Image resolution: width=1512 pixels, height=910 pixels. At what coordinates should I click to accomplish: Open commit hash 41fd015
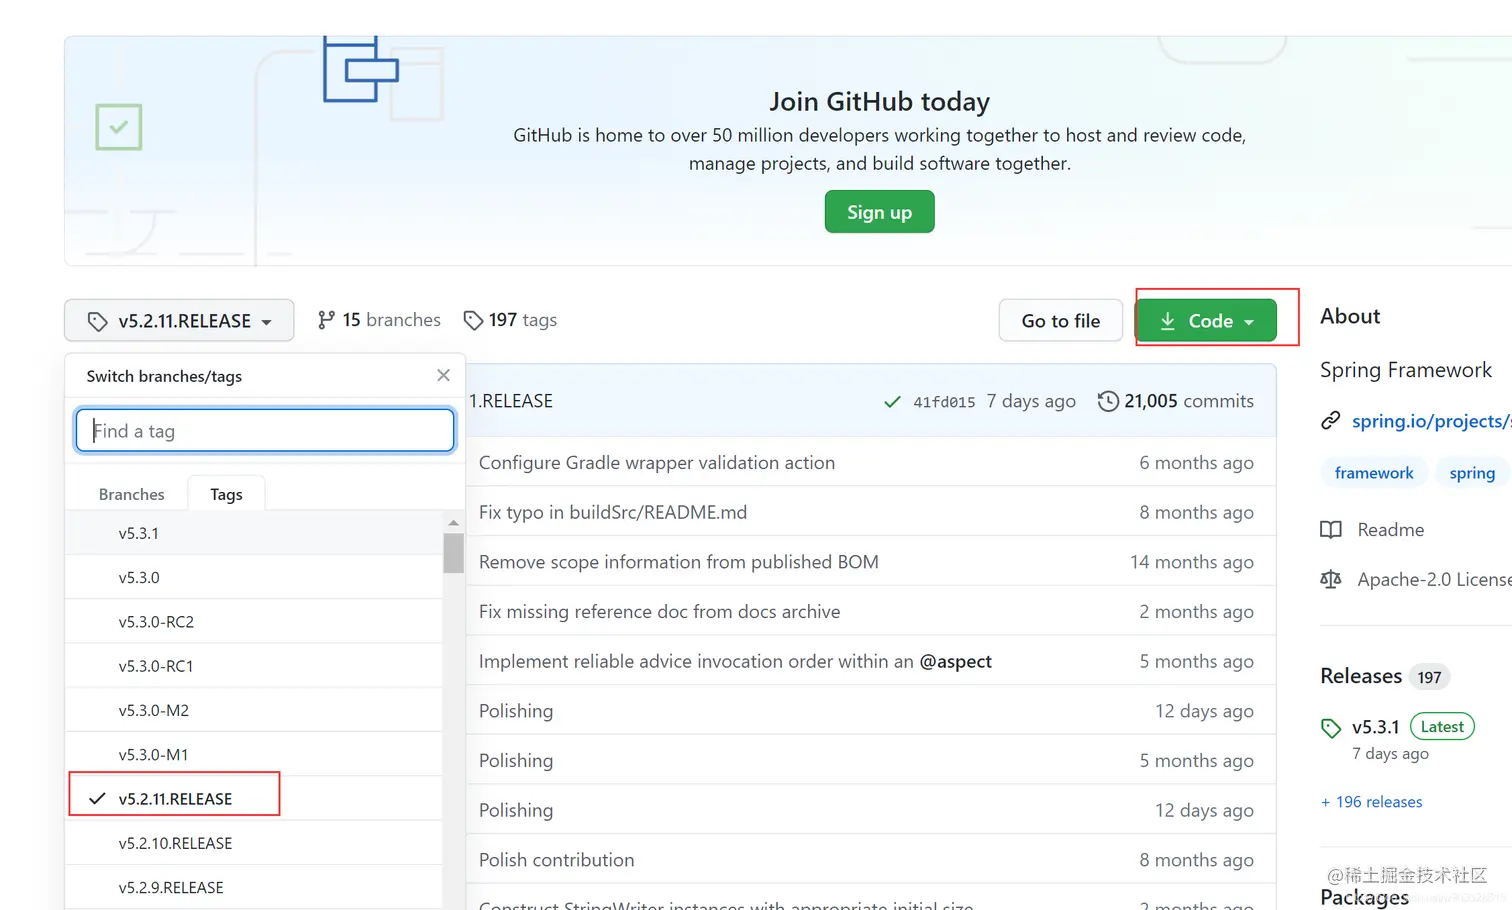point(944,402)
